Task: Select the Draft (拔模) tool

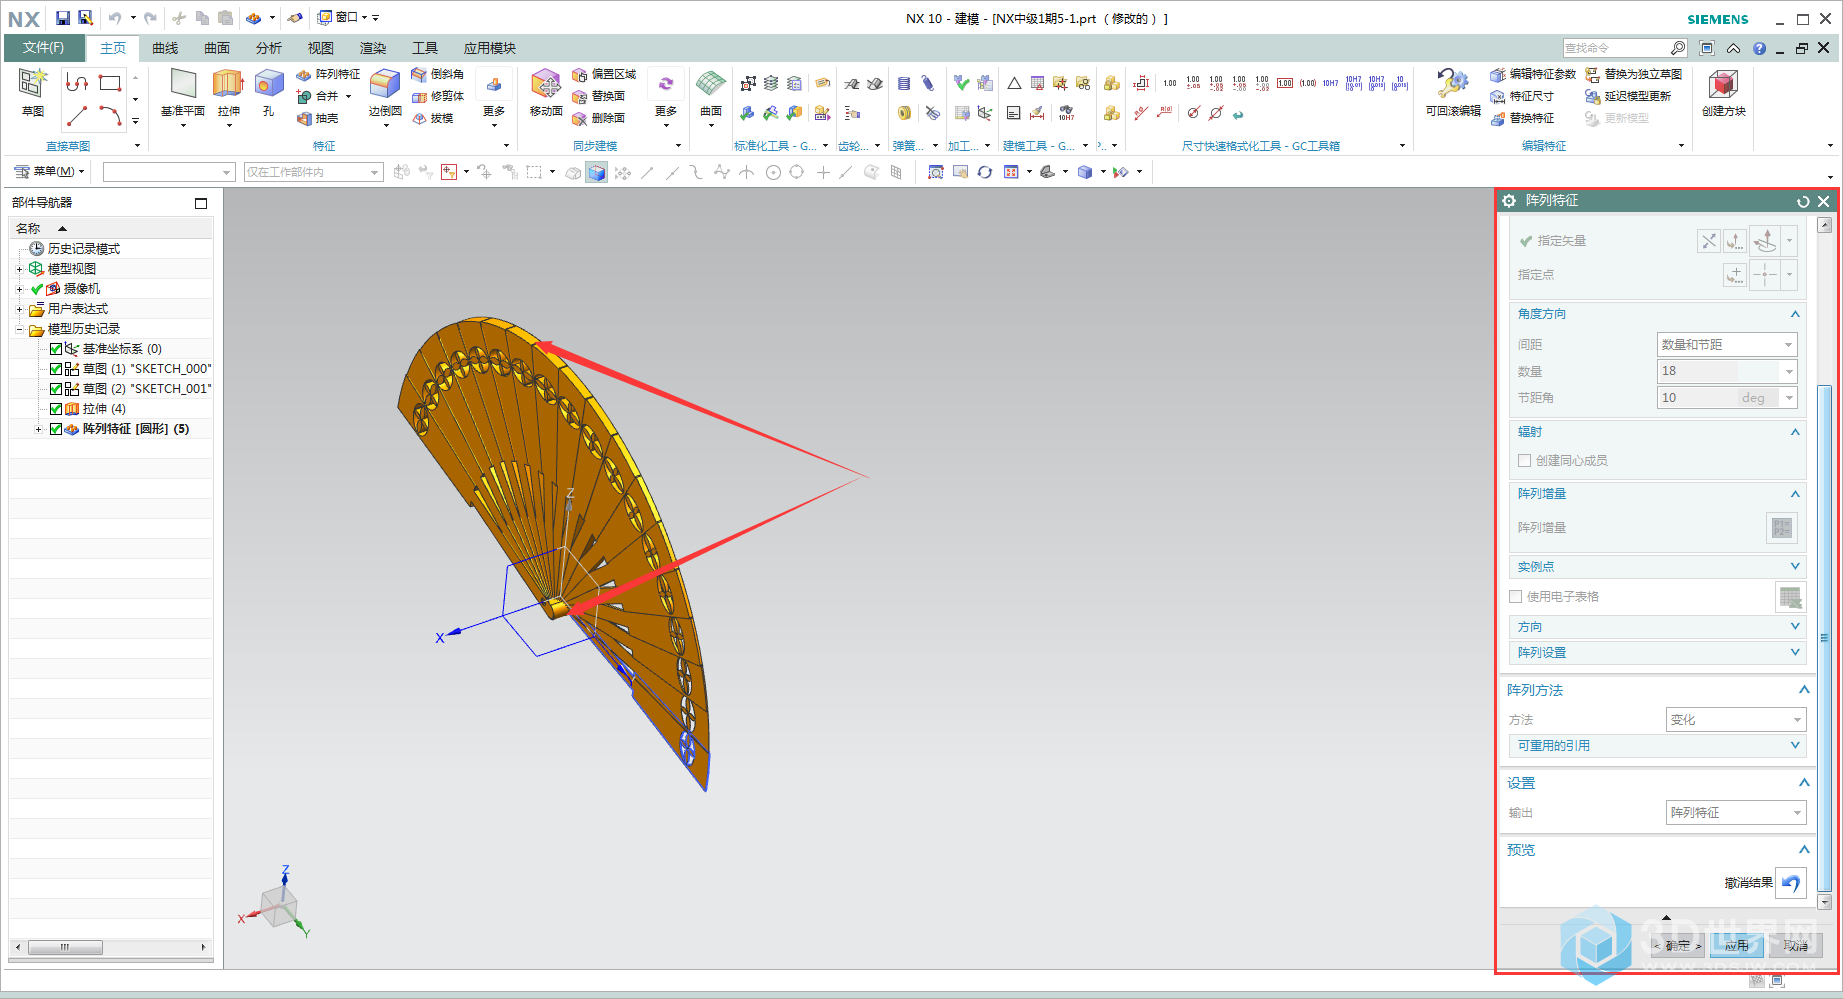Action: pos(433,118)
